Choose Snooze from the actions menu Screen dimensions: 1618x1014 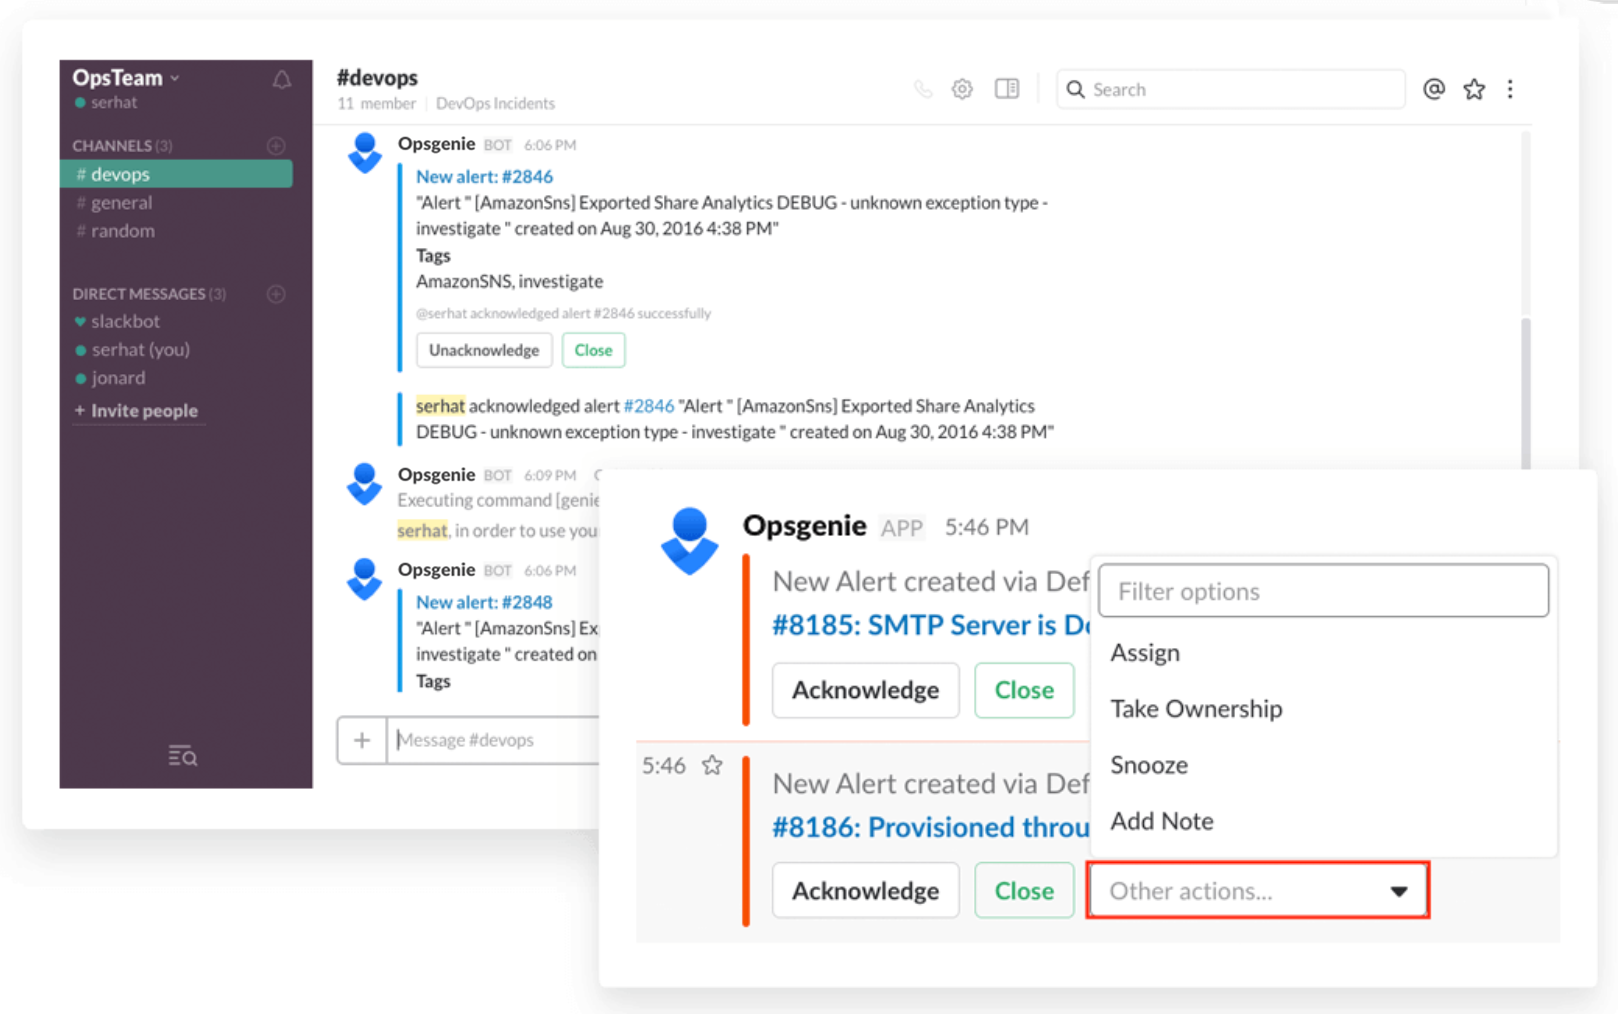[1148, 764]
